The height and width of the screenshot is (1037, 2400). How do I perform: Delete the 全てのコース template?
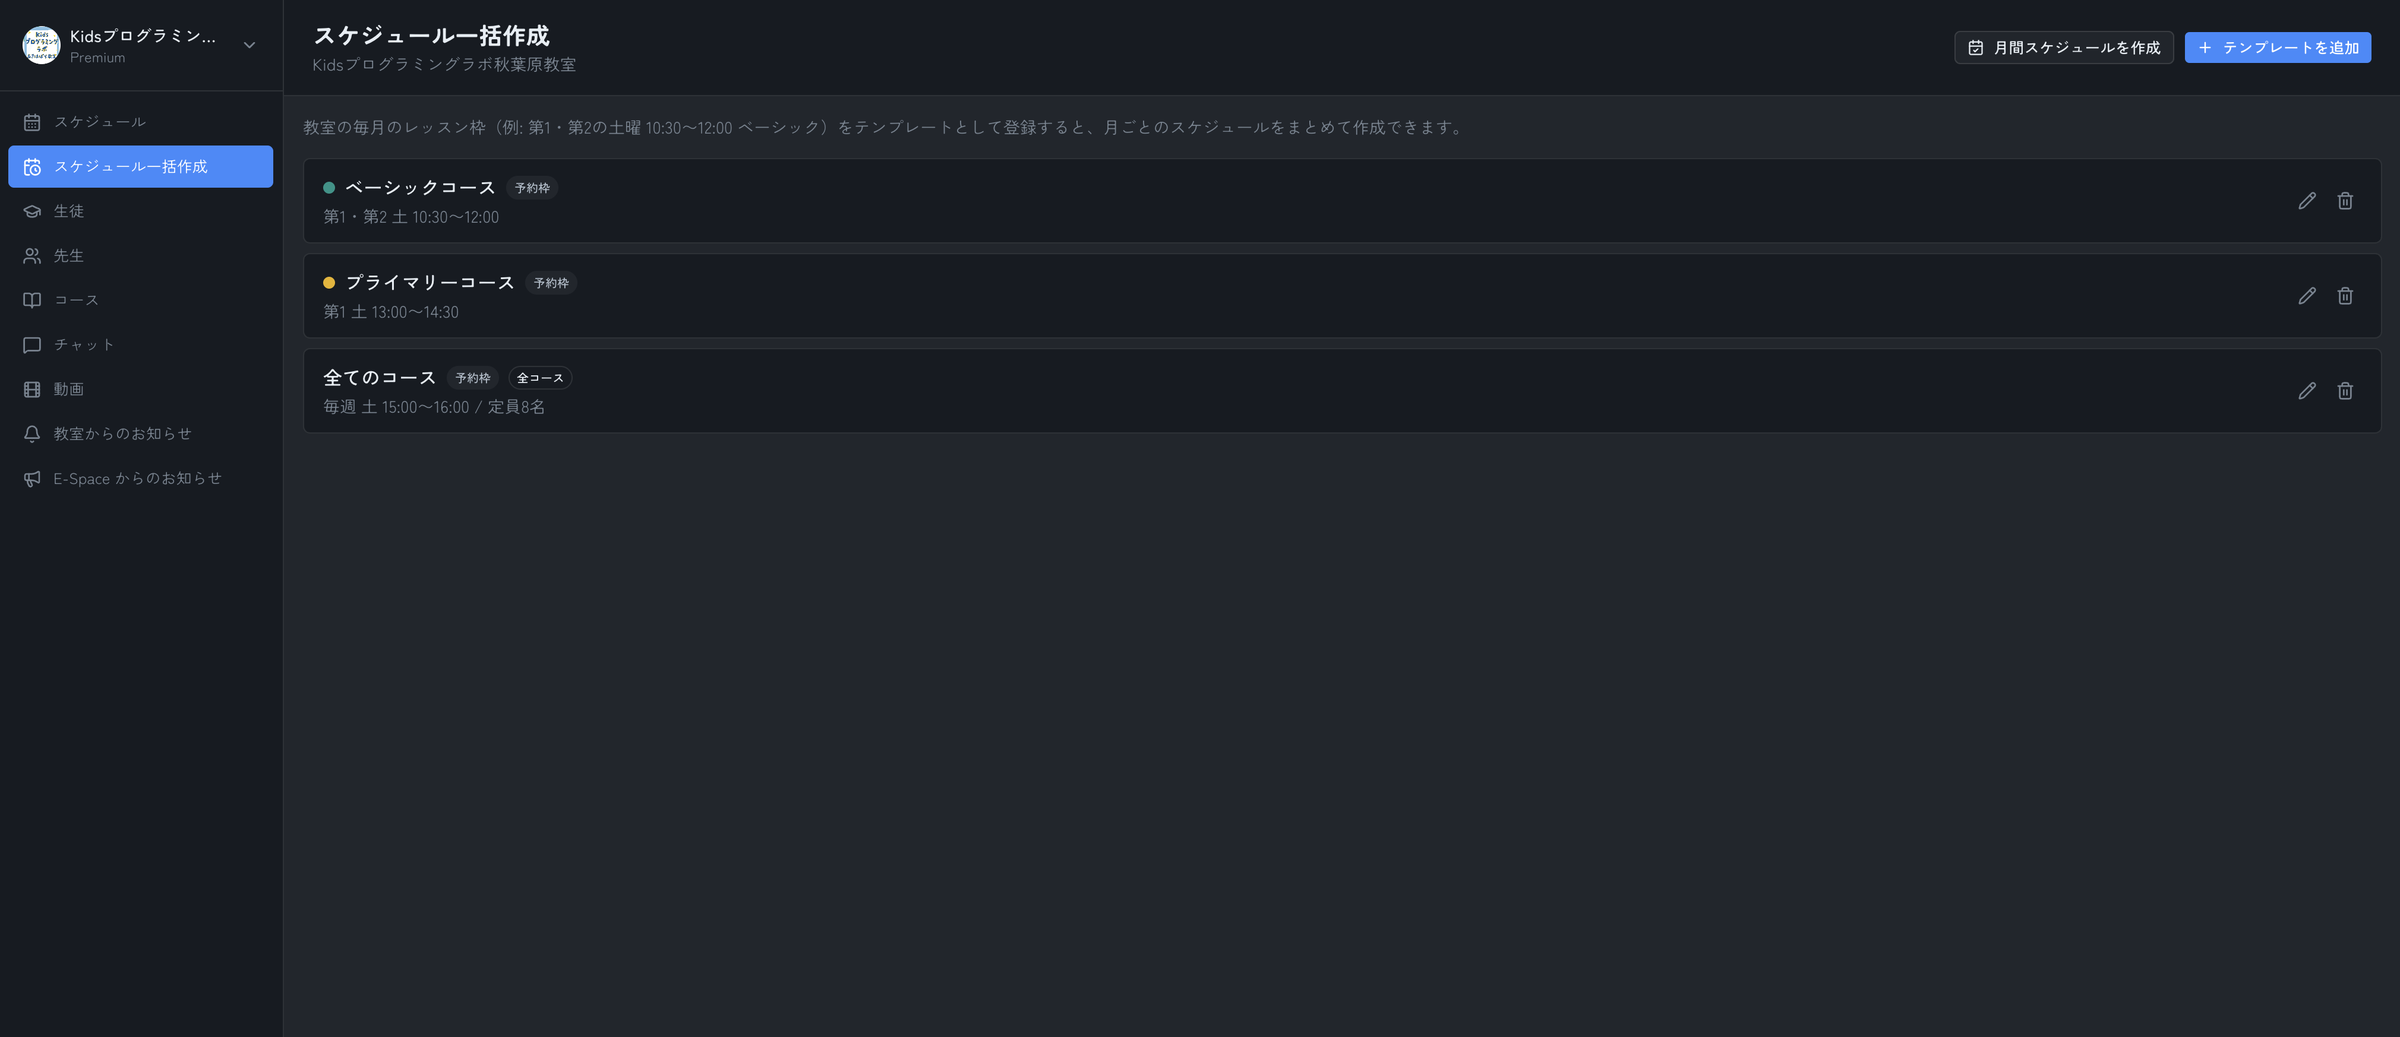[2345, 391]
